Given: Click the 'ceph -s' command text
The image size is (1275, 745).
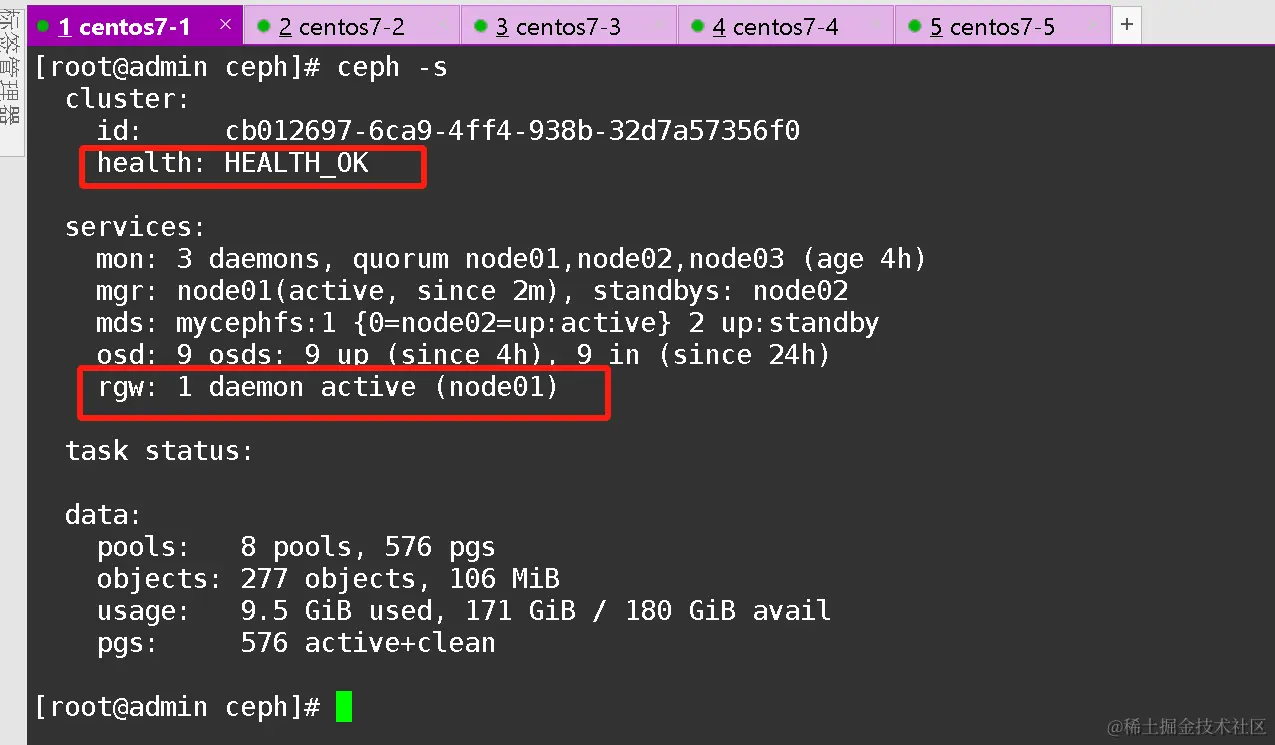Looking at the screenshot, I should tap(392, 67).
